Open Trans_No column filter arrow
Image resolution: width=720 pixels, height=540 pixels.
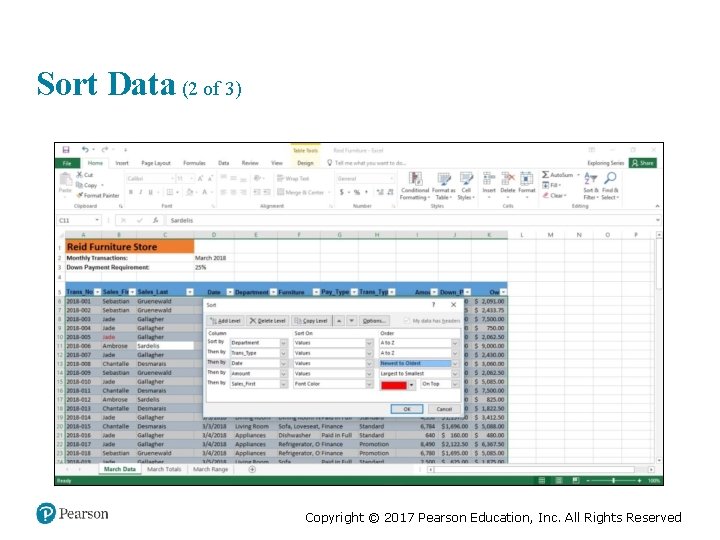pyautogui.click(x=97, y=292)
